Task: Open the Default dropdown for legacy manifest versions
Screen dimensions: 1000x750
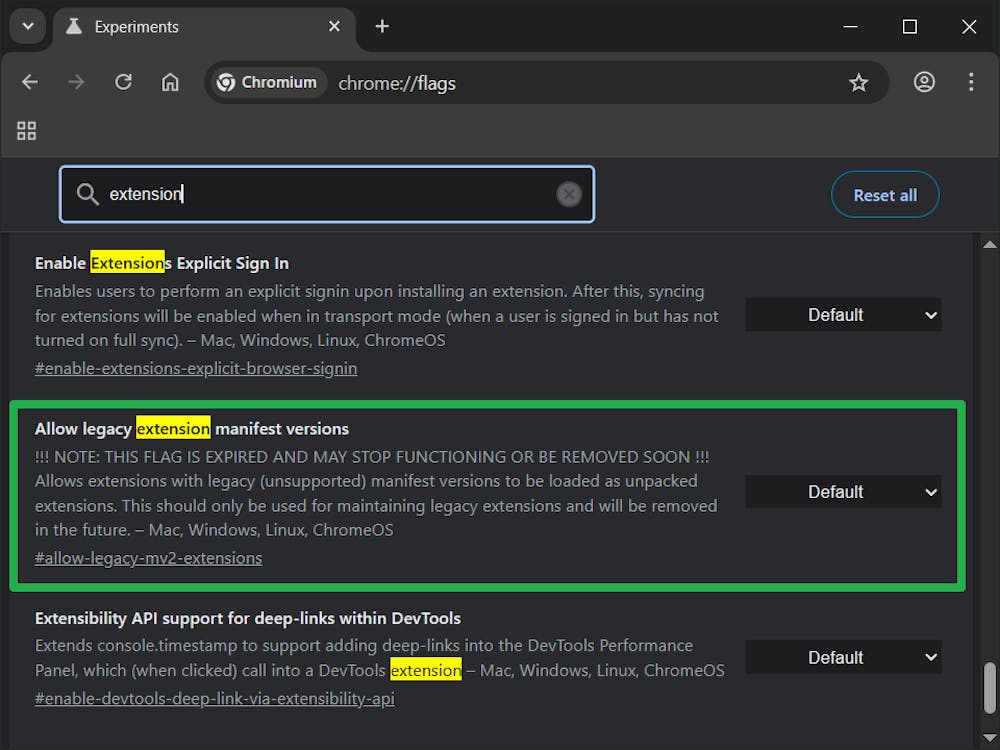Action: click(843, 491)
